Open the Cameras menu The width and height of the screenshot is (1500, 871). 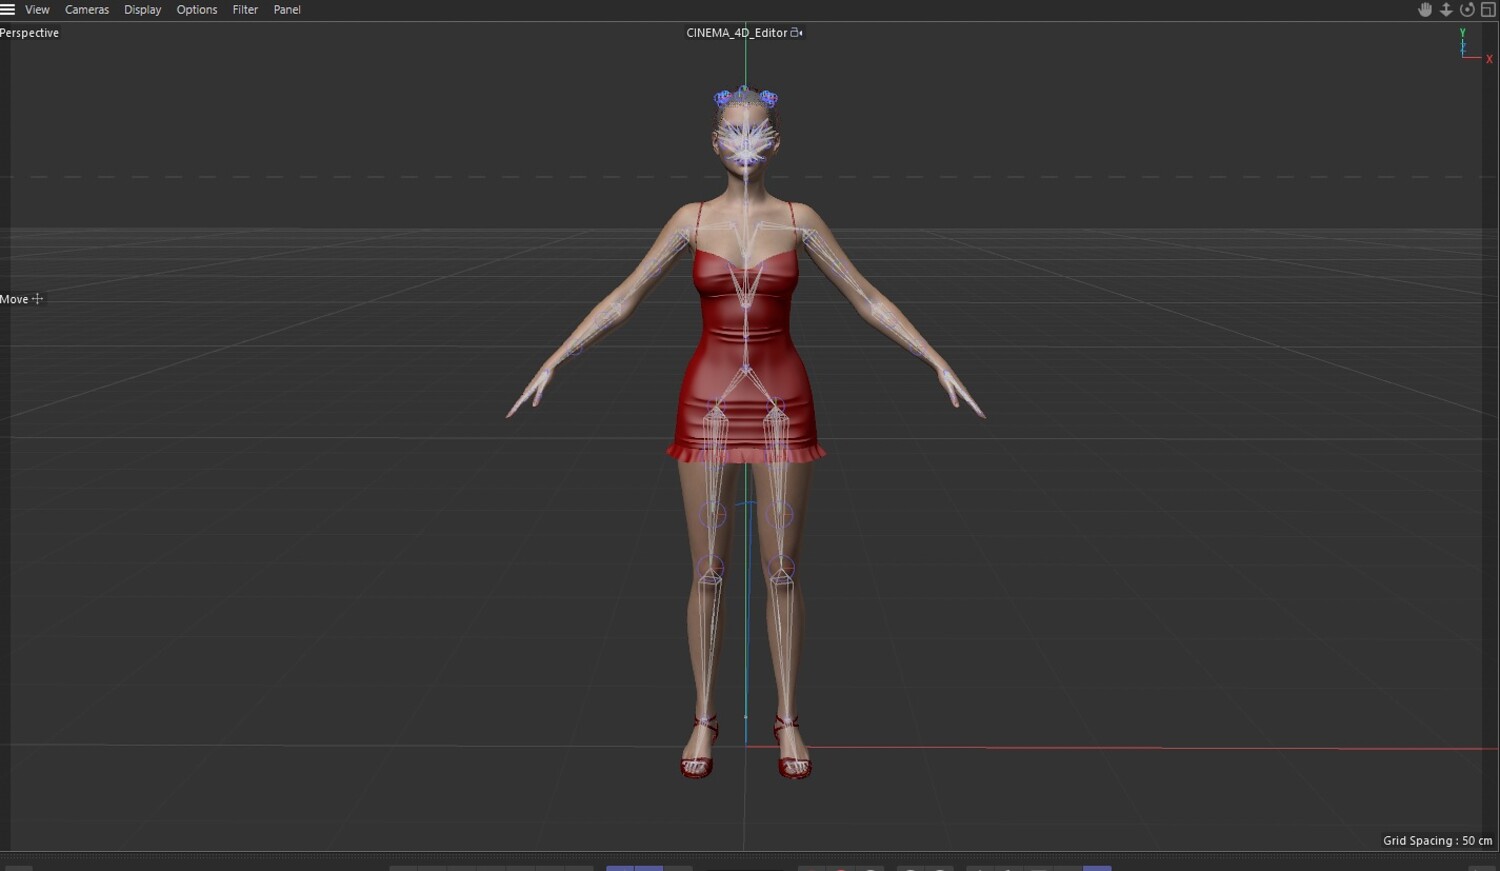[x=87, y=10]
